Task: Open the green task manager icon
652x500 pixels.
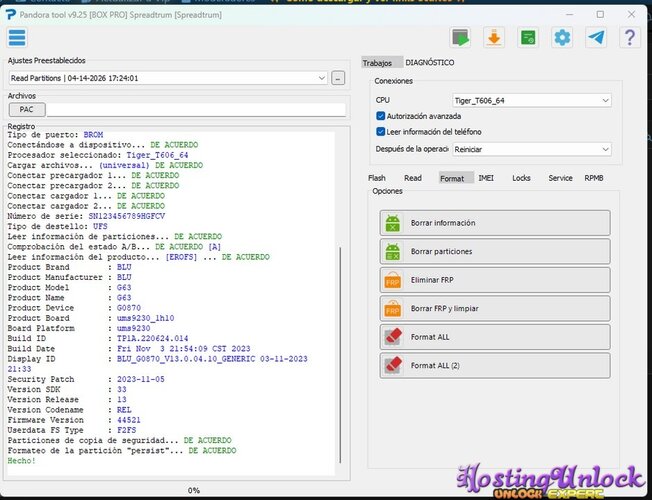Action: [528, 38]
